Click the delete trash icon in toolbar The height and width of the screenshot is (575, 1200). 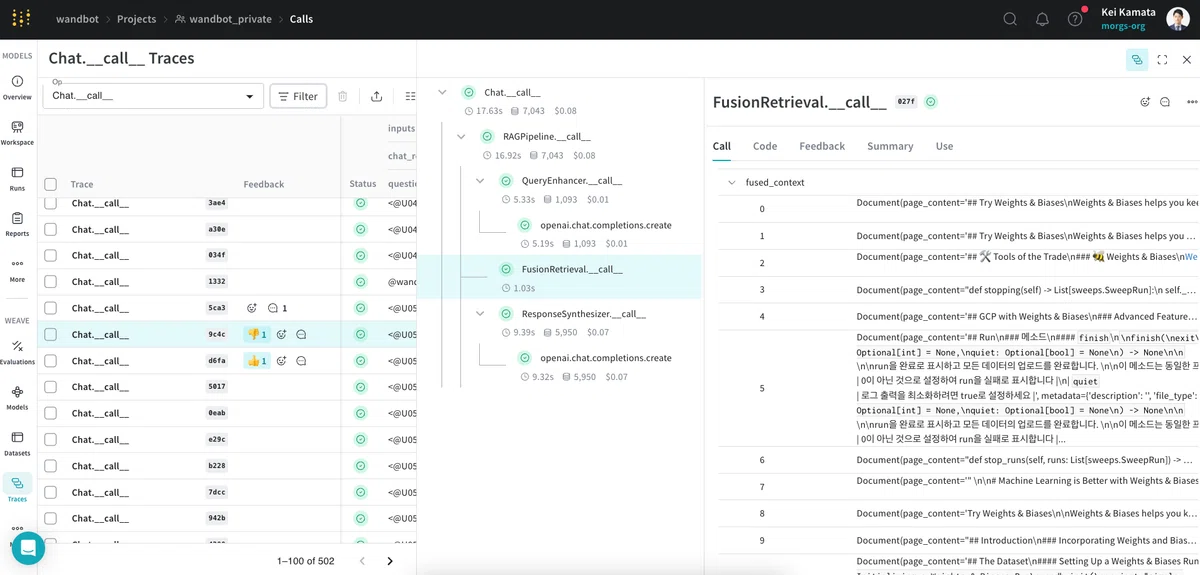coord(343,96)
